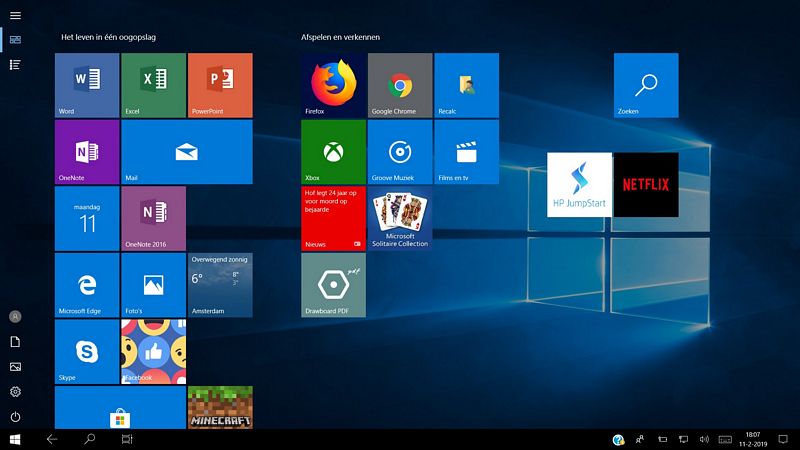Open the touch keyboard icon
This screenshot has height=450, width=800.
coord(726,439)
